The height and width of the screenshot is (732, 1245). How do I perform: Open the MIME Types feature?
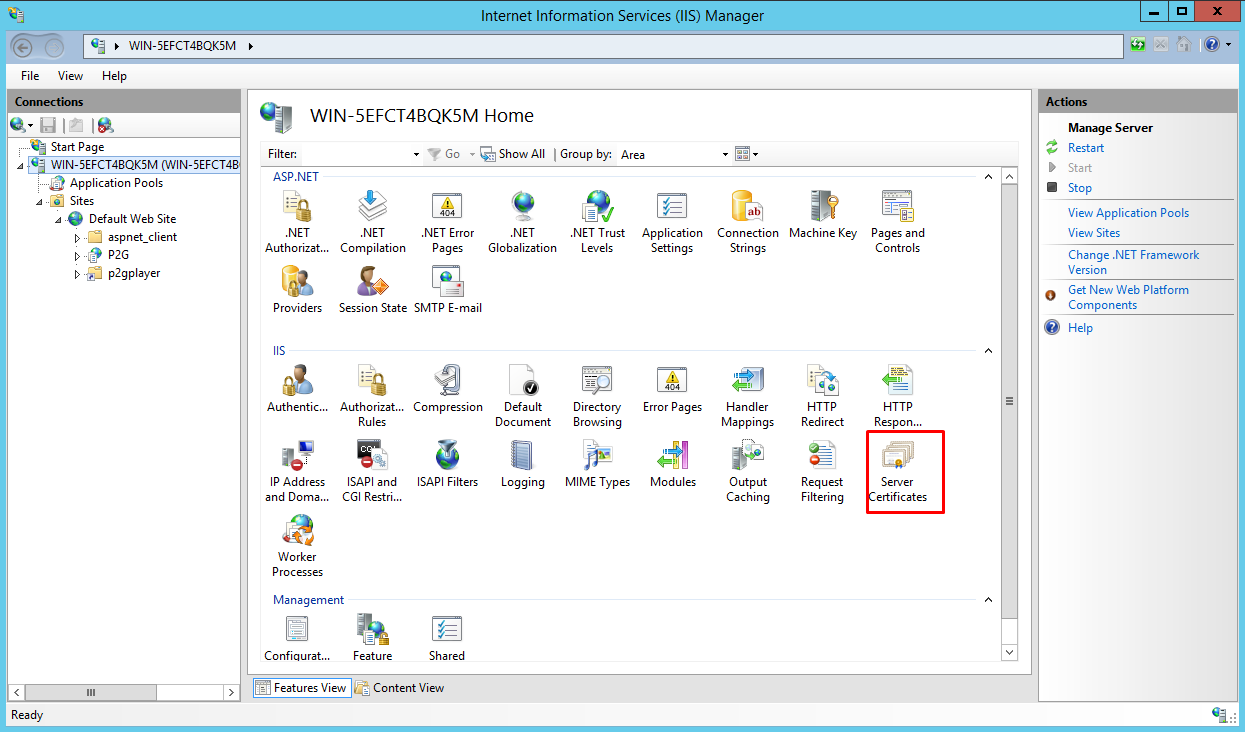pyautogui.click(x=597, y=464)
